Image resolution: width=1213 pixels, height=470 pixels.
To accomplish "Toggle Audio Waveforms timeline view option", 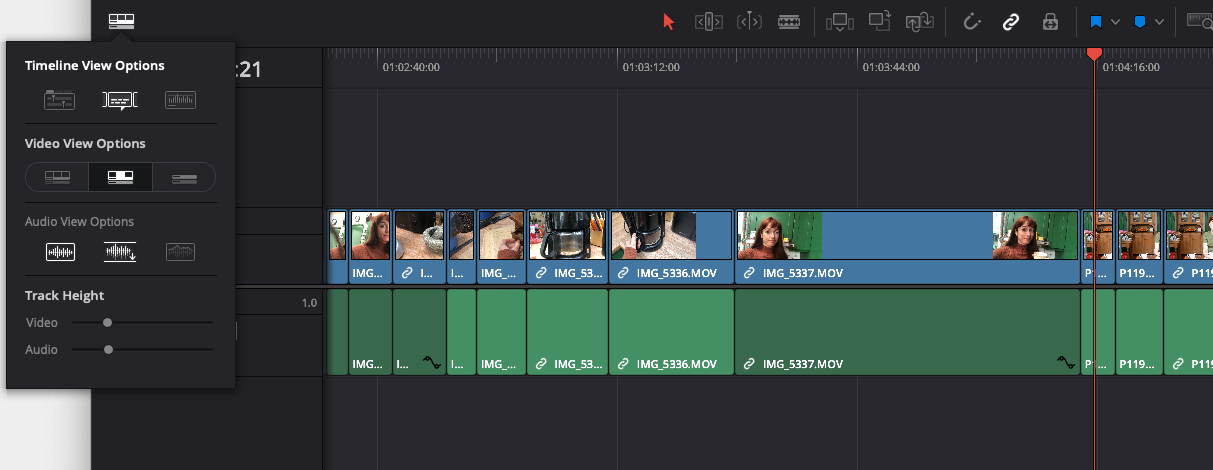I will click(180, 99).
